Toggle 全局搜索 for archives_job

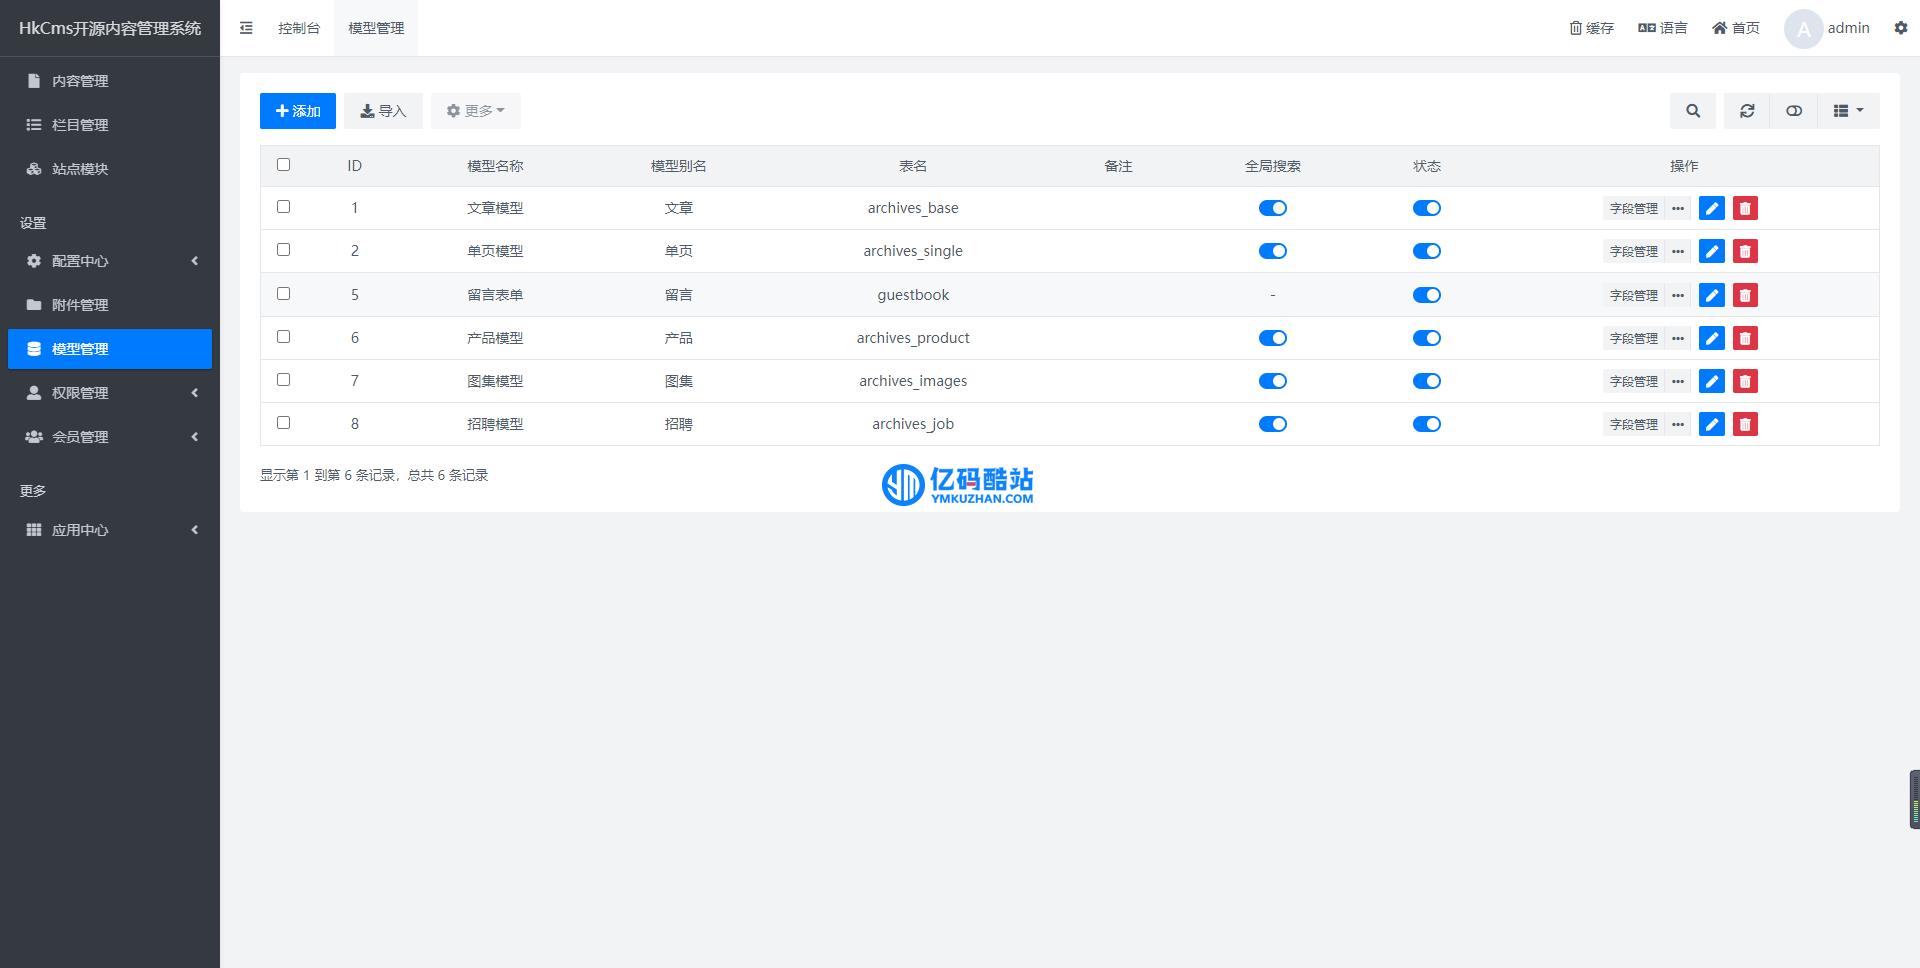pos(1272,424)
